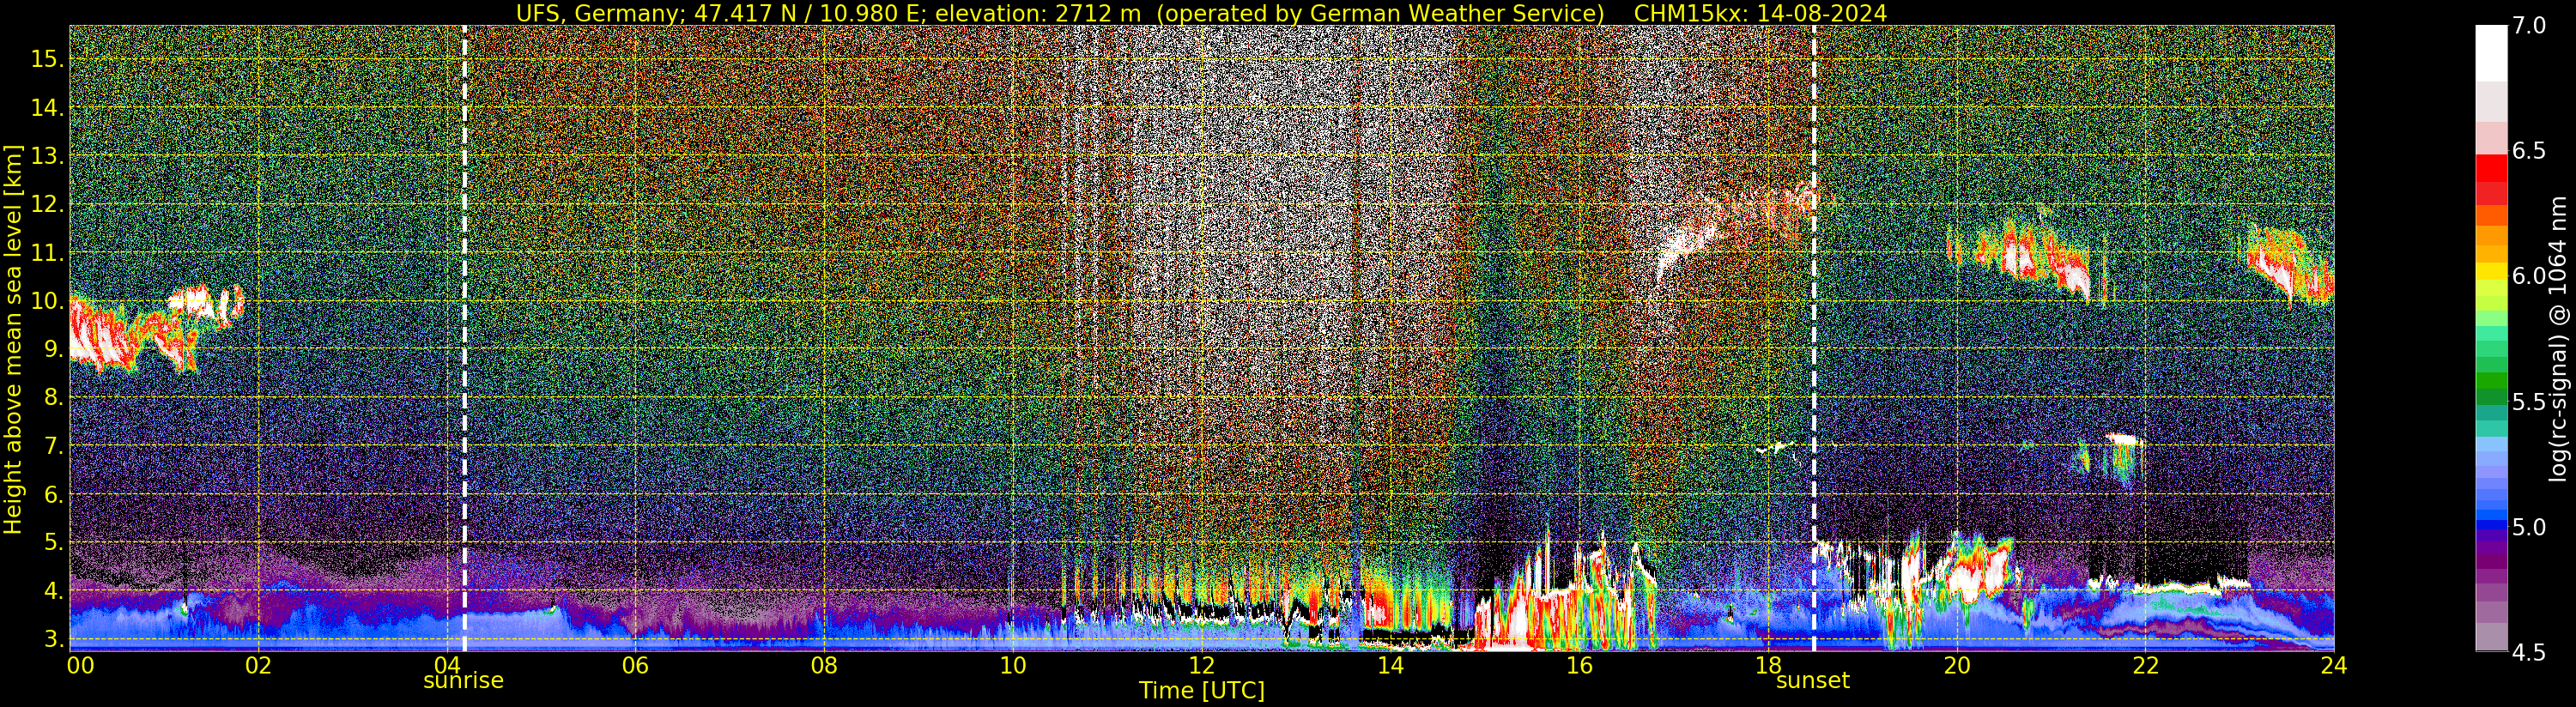The height and width of the screenshot is (707, 2576).
Task: Click the "20" time axis tick label
Action: 1956,665
